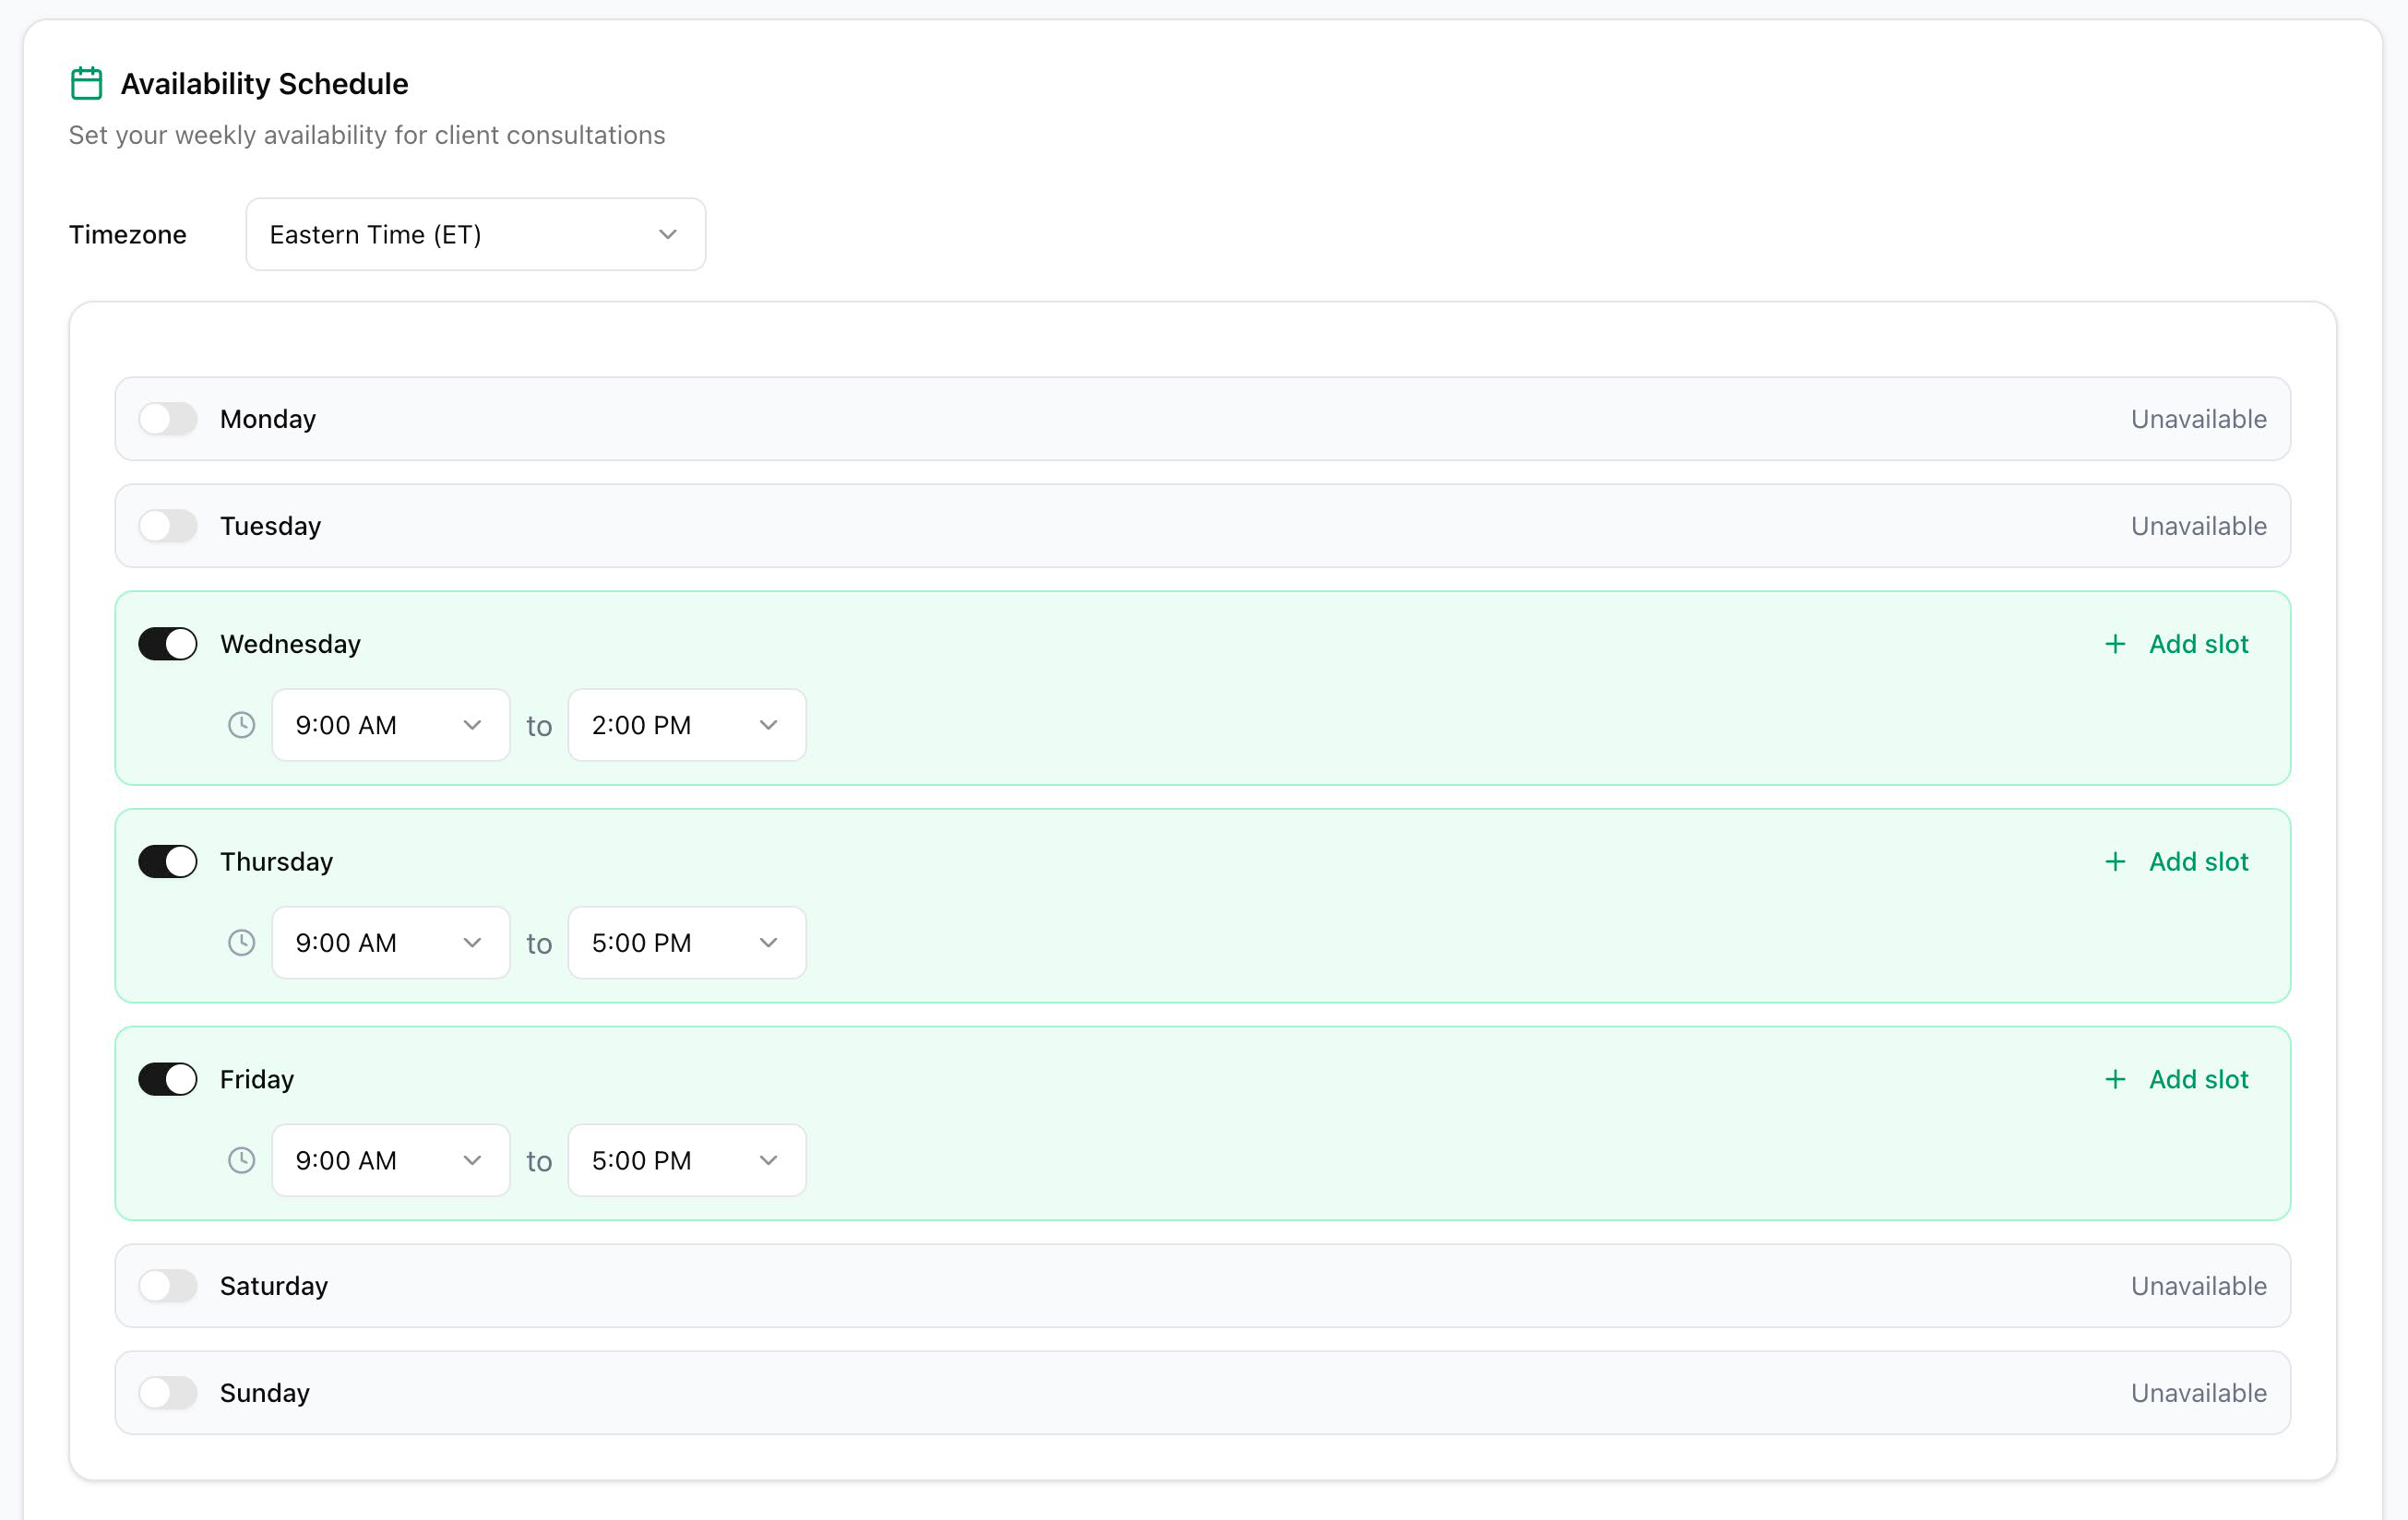This screenshot has width=2408, height=1520.
Task: Open Wednesday's 2:00 PM end time dropdown
Action: [687, 725]
